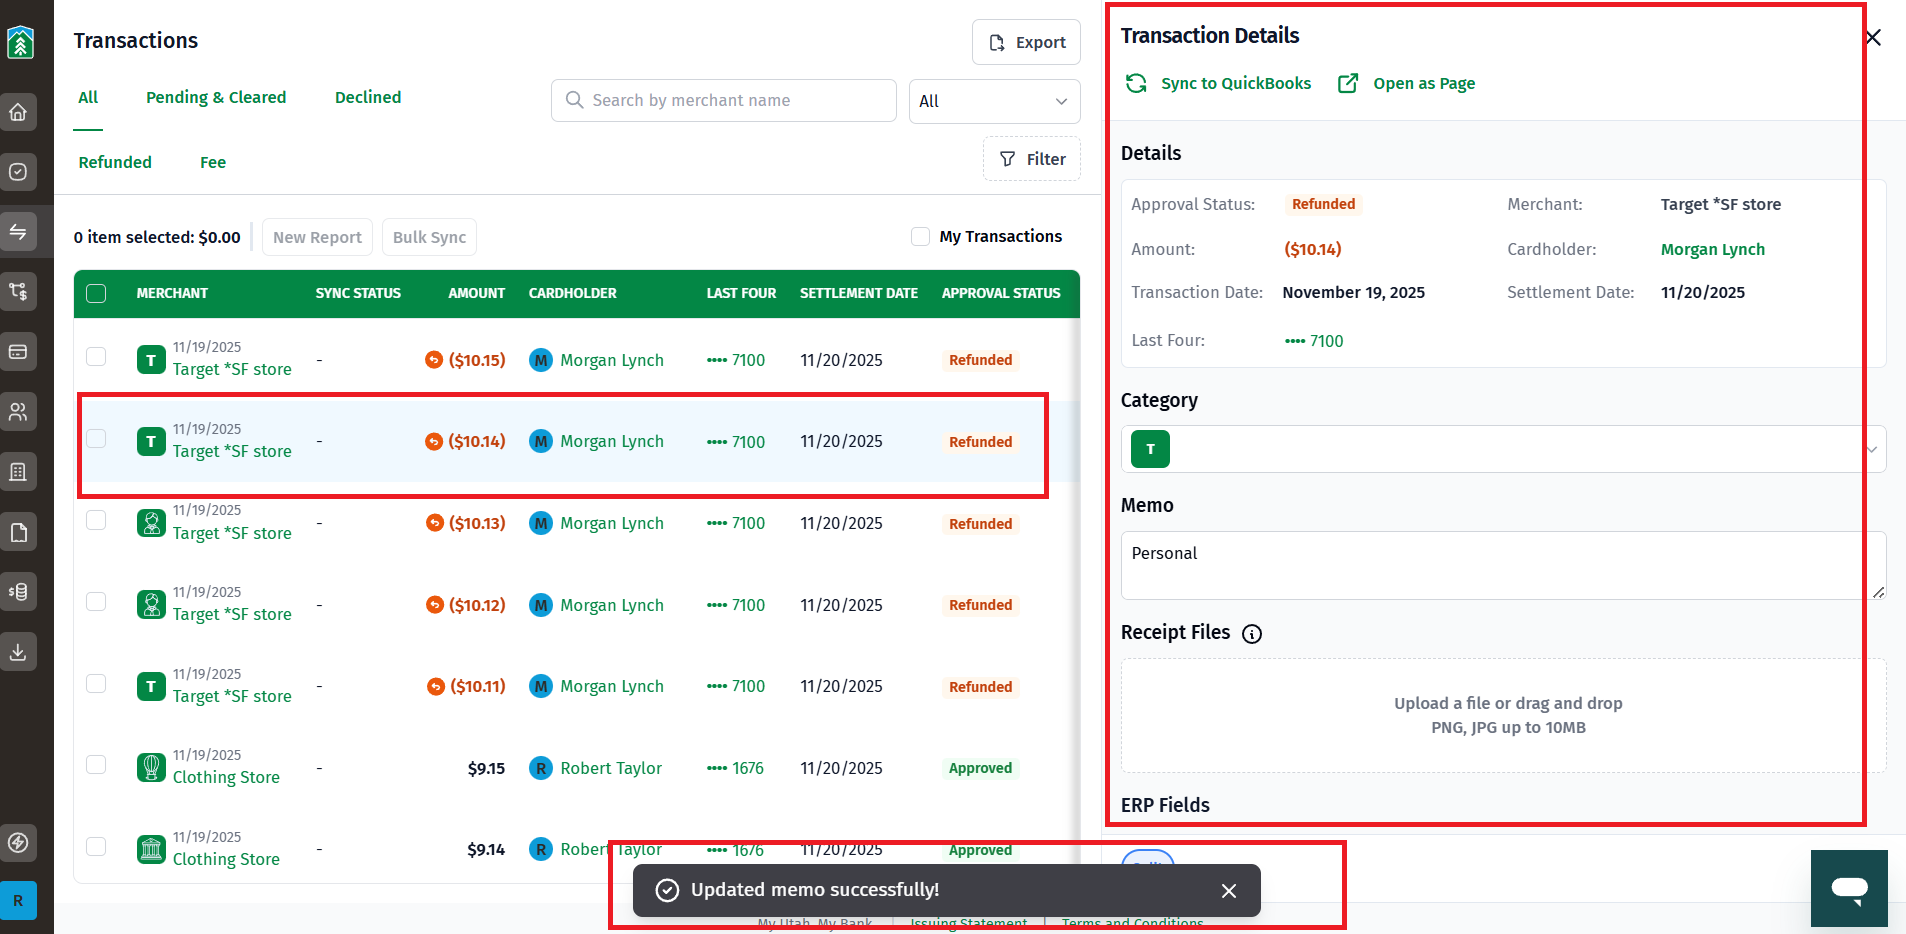Image resolution: width=1906 pixels, height=934 pixels.
Task: Click the Memo text area
Action: (x=1503, y=565)
